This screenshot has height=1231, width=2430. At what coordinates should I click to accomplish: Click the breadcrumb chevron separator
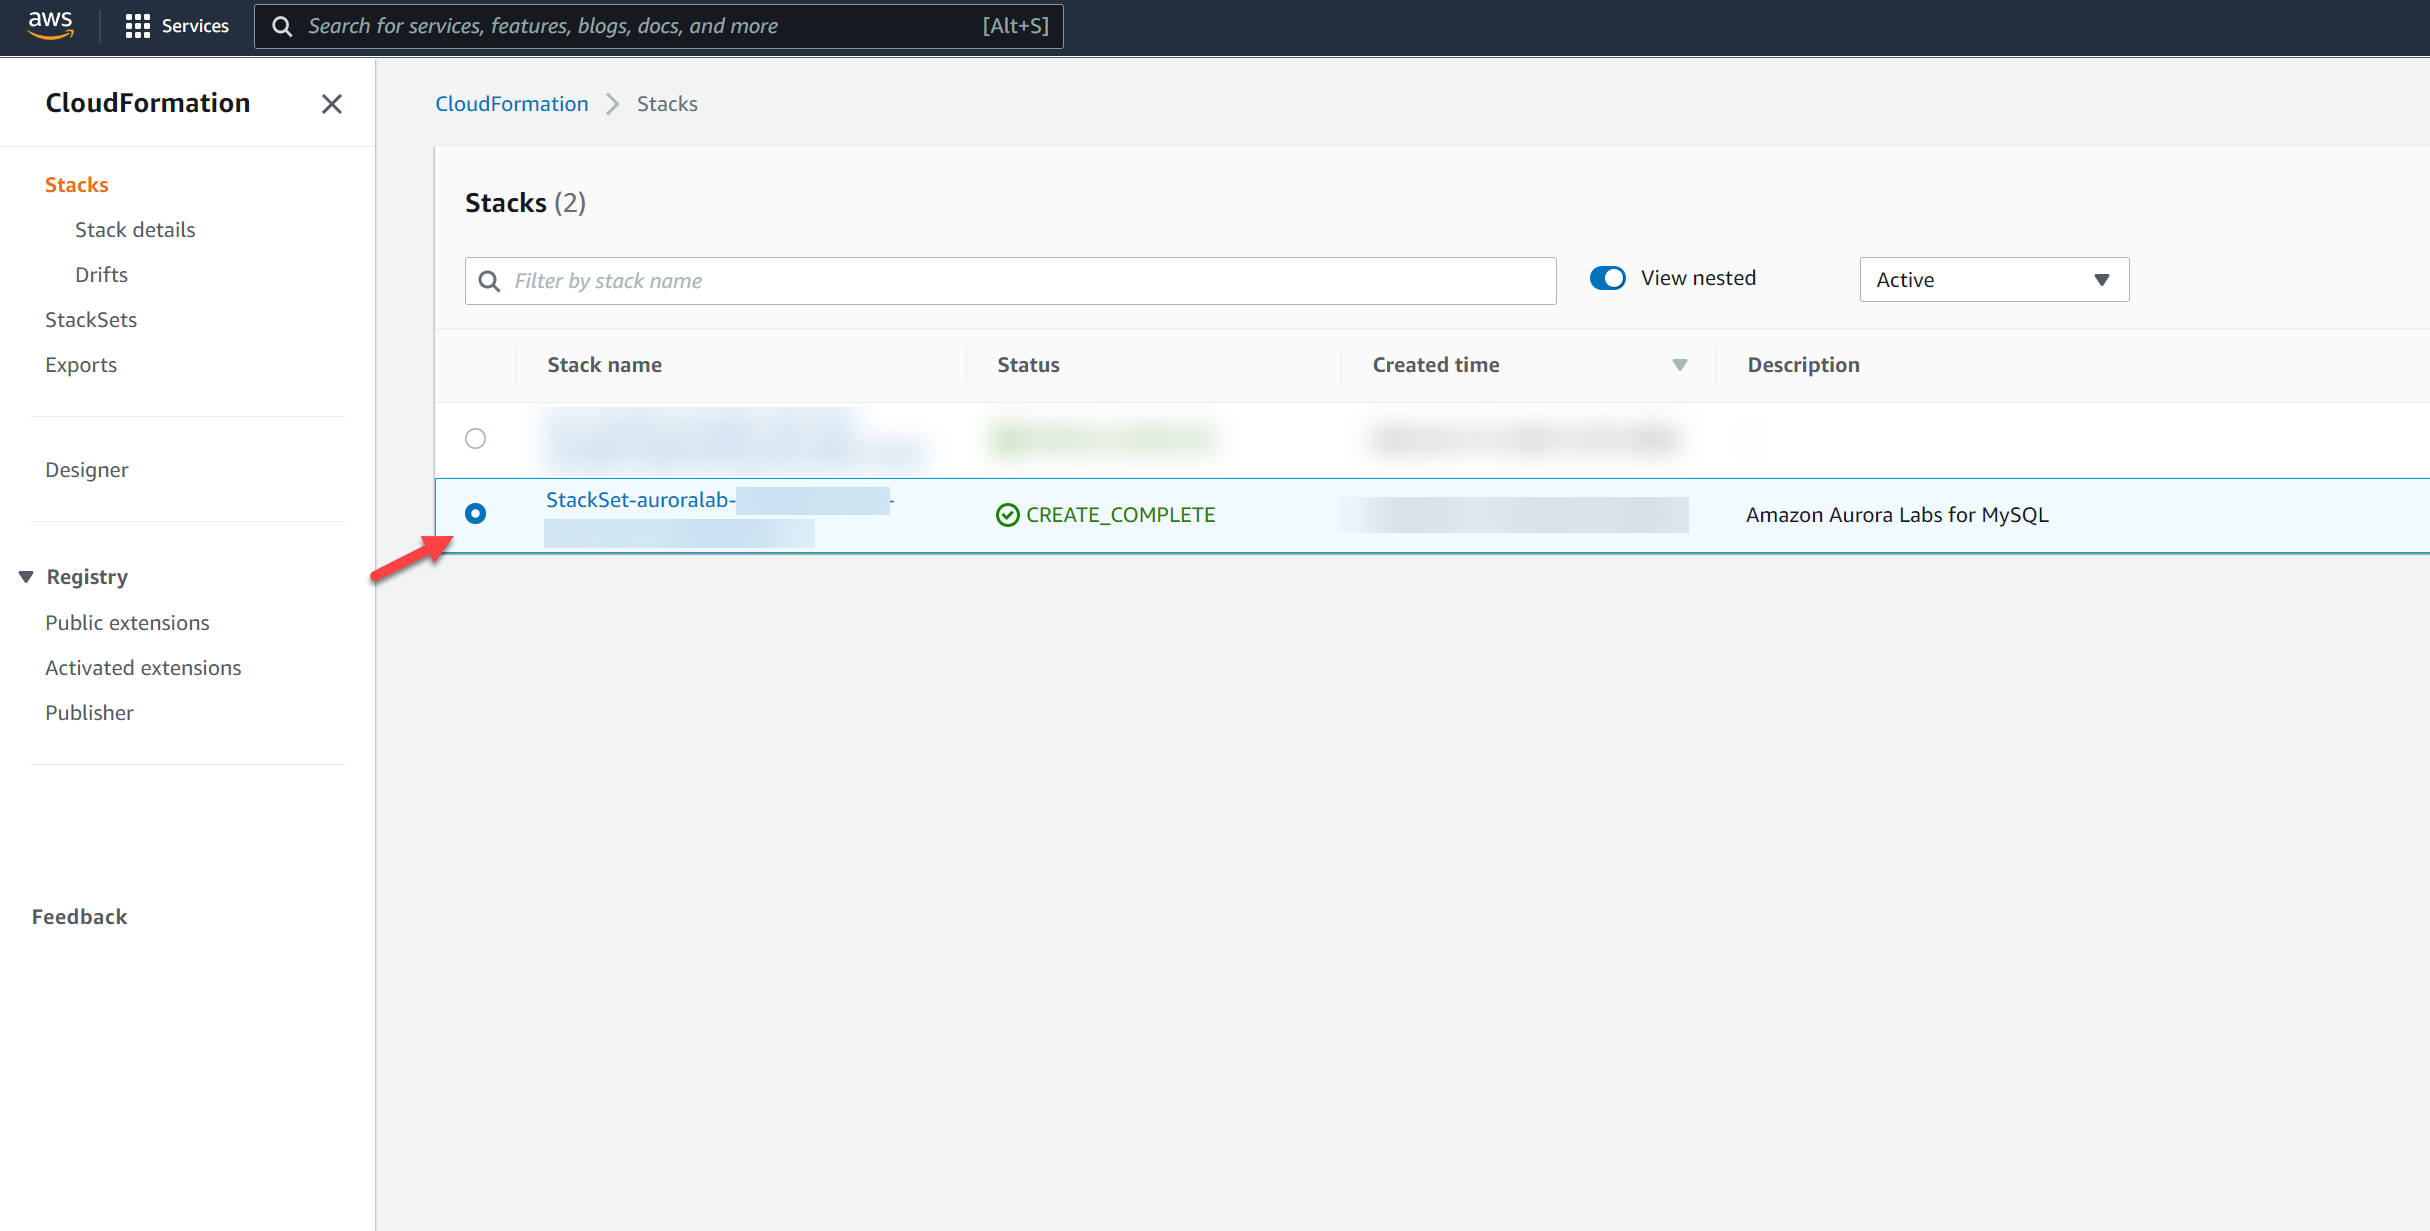[x=613, y=104]
